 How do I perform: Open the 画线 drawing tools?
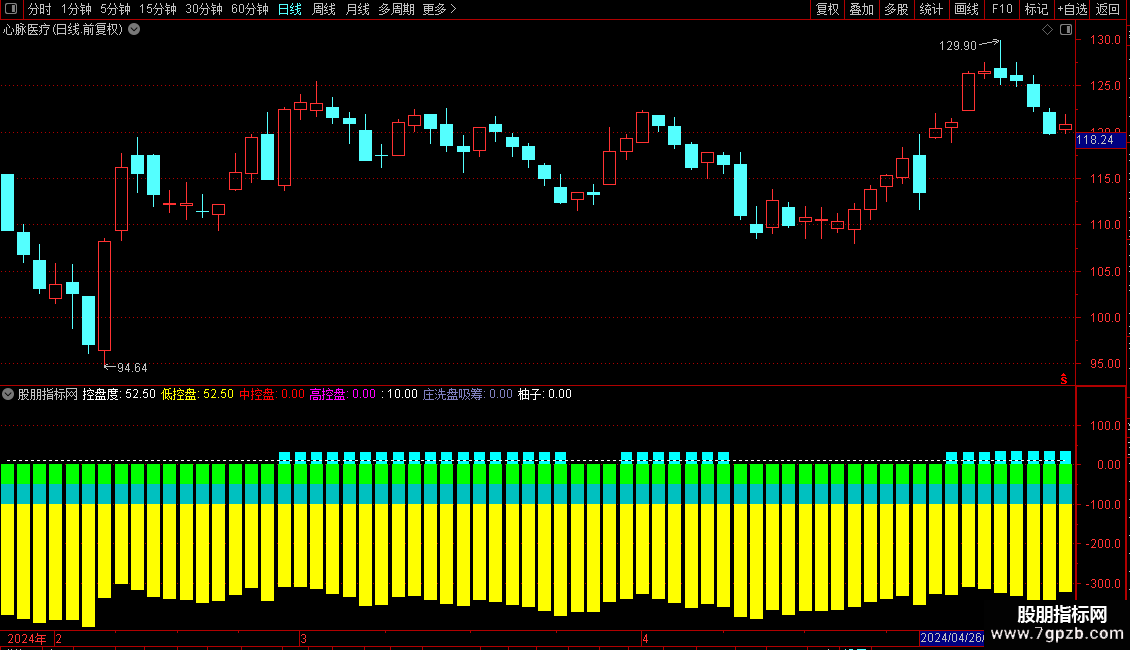(x=966, y=9)
